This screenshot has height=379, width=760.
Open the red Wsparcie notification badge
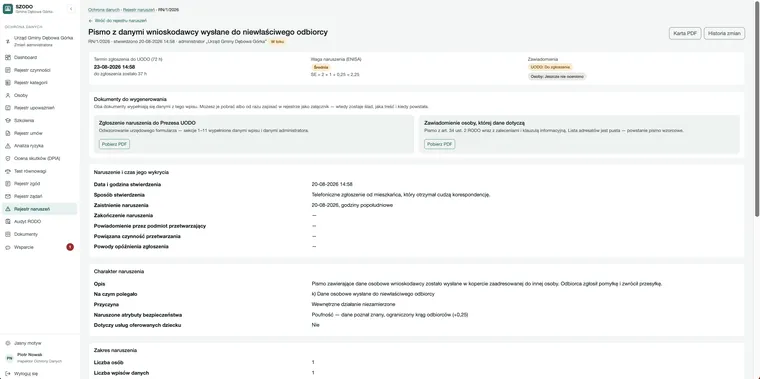[x=70, y=247]
